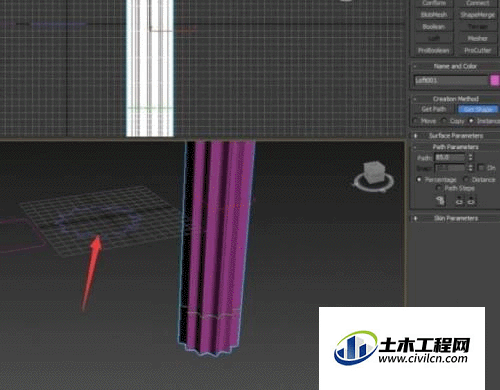
Task: Click the ShapeMerge button
Action: tap(478, 15)
